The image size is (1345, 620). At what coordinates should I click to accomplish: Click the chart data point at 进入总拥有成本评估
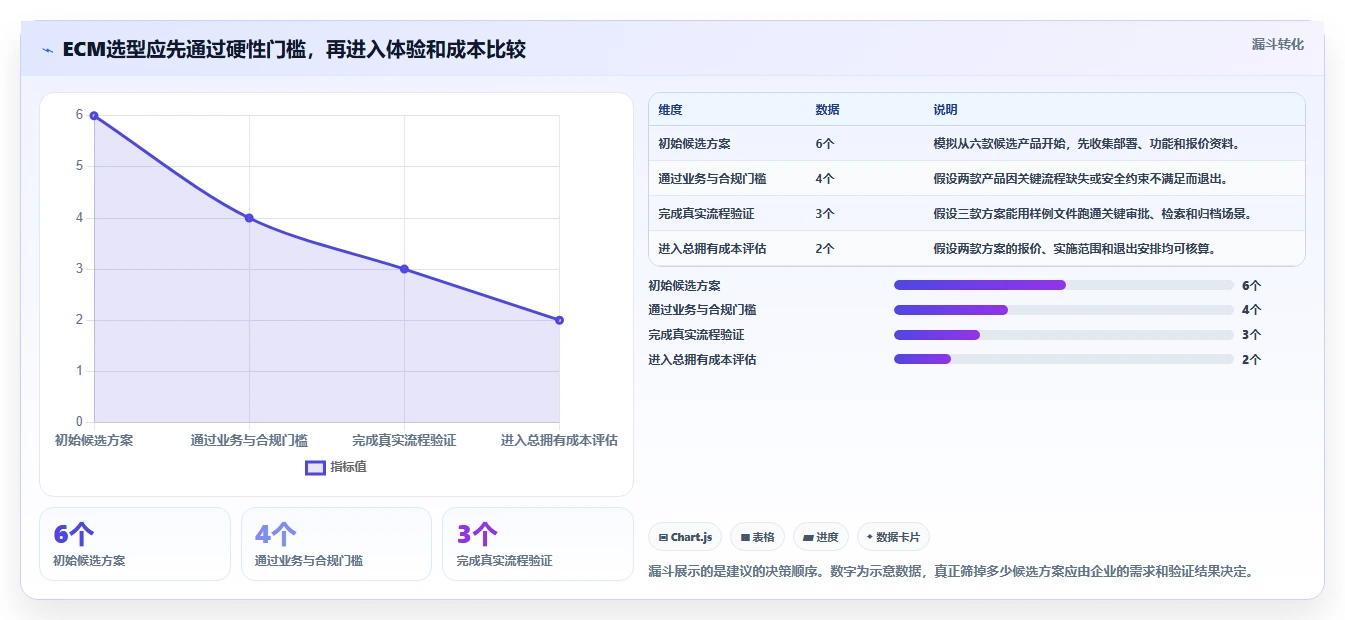tap(559, 320)
